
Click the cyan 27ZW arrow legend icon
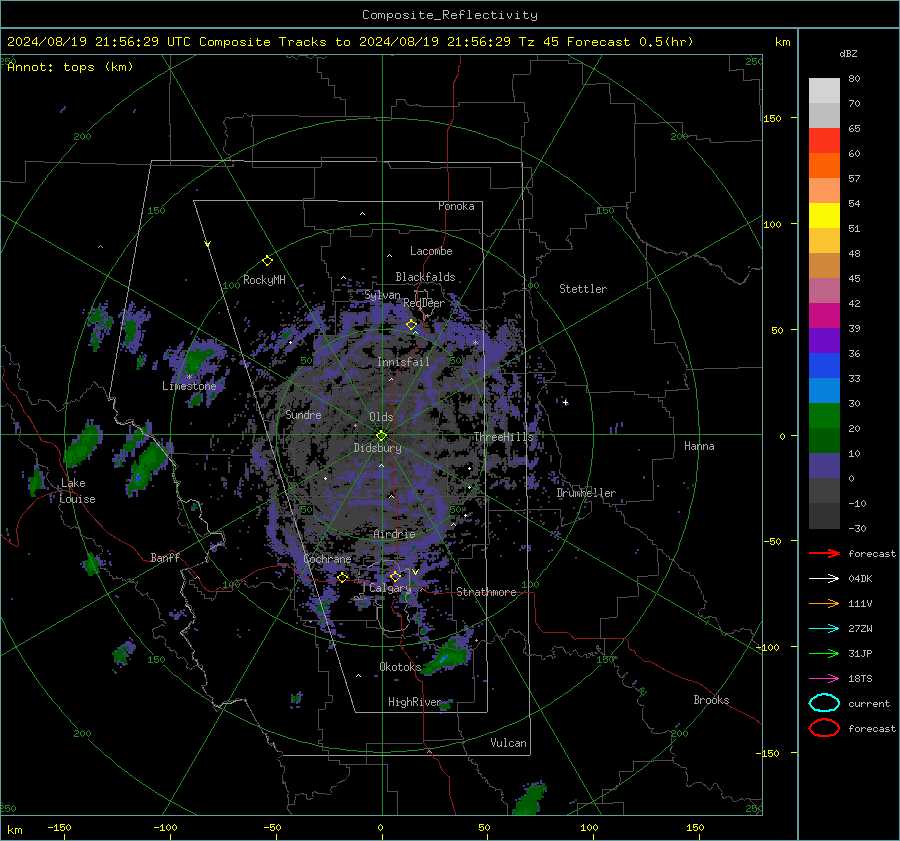[x=824, y=629]
